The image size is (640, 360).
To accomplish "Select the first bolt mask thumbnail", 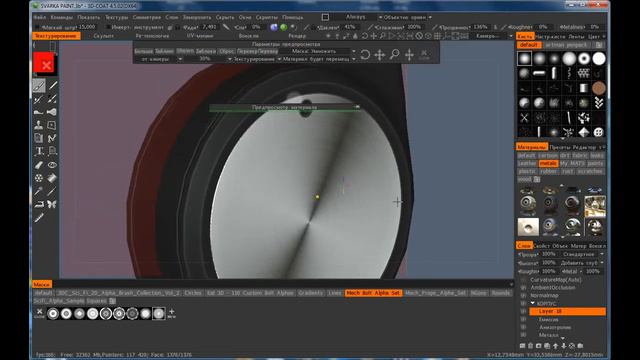I will click(x=53, y=313).
